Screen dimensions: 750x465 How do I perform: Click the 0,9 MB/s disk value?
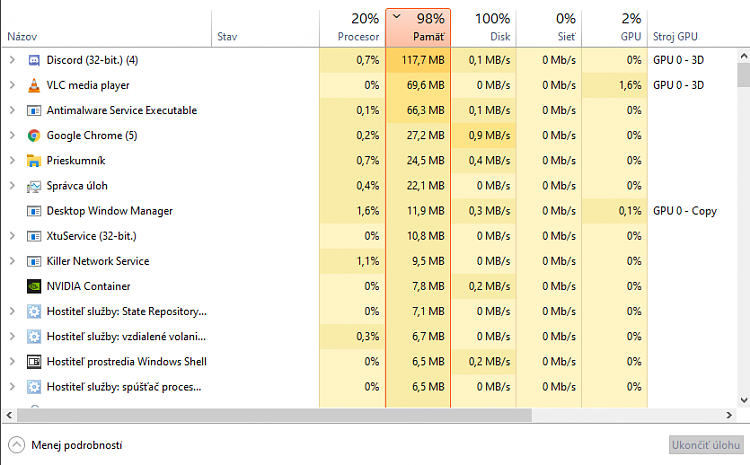coord(489,135)
